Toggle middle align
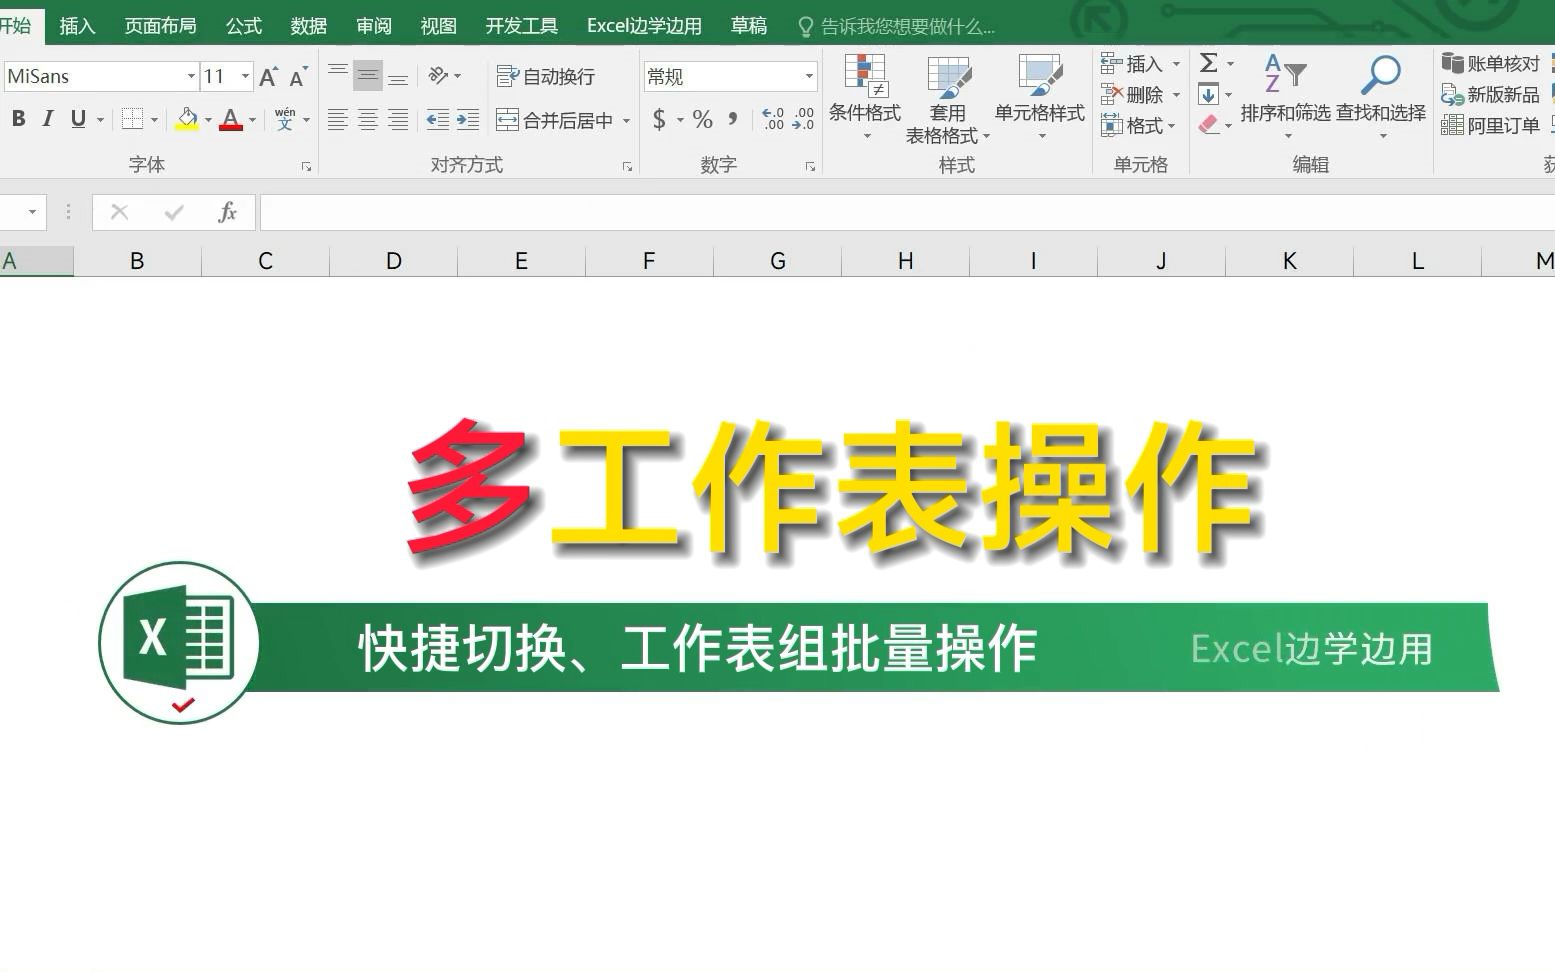This screenshot has width=1555, height=972. point(368,76)
